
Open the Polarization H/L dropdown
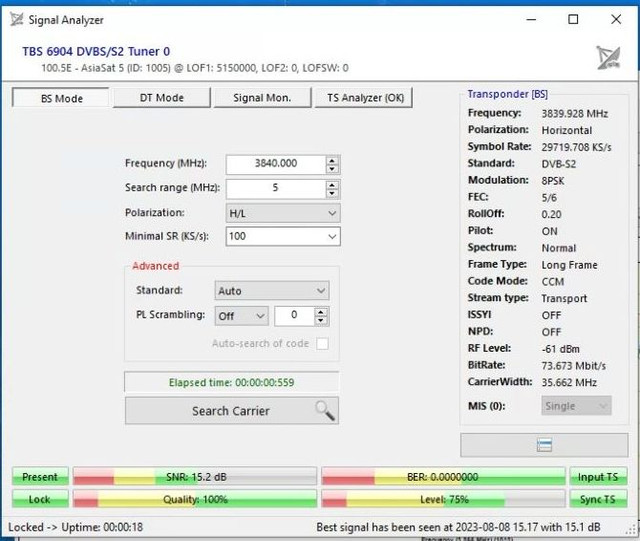[x=283, y=213]
